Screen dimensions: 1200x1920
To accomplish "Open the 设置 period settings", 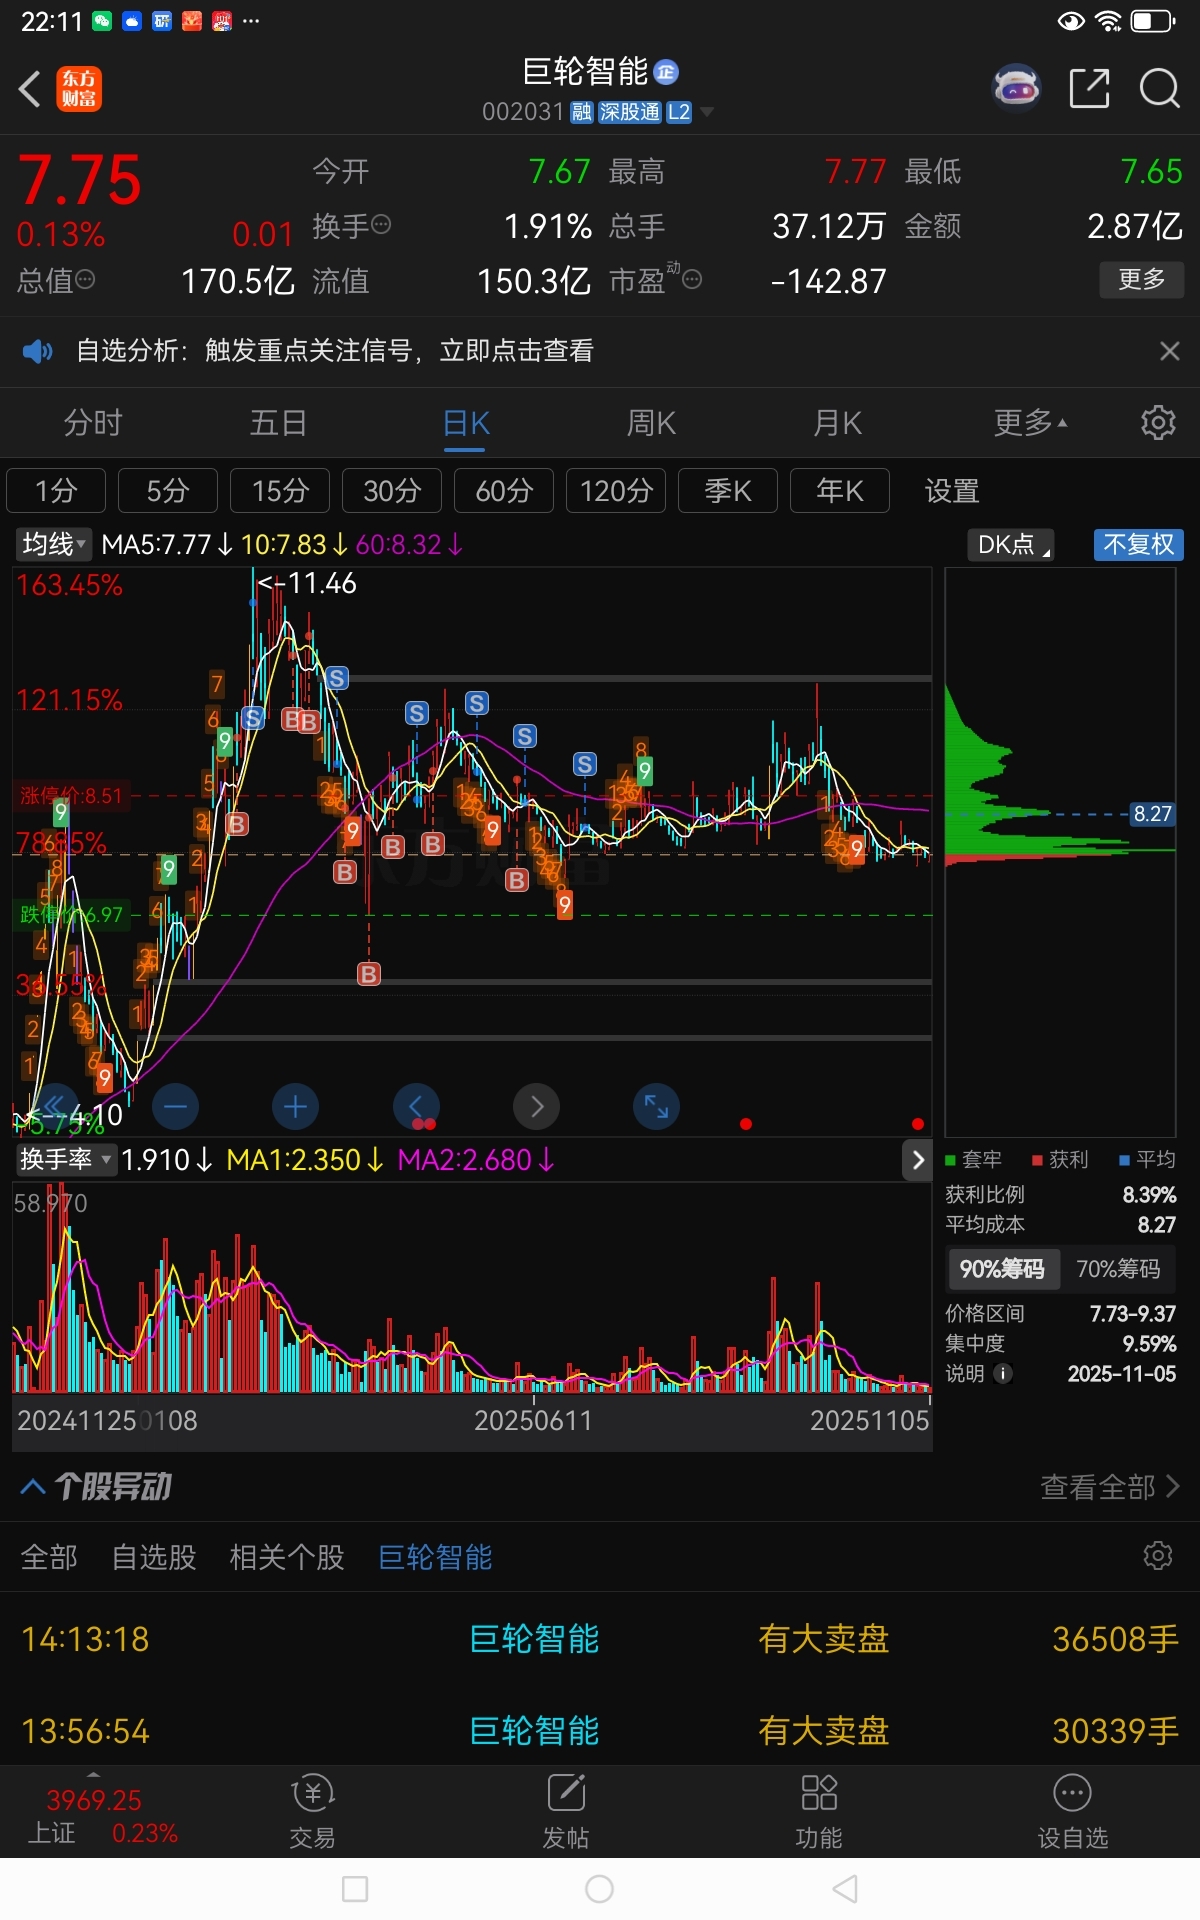I will (x=952, y=490).
